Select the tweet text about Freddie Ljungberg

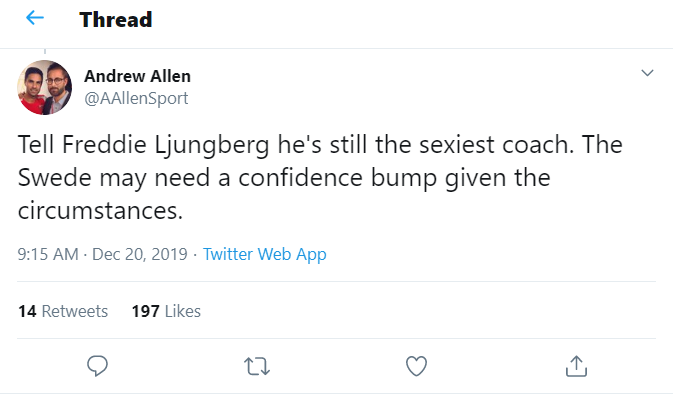320,177
